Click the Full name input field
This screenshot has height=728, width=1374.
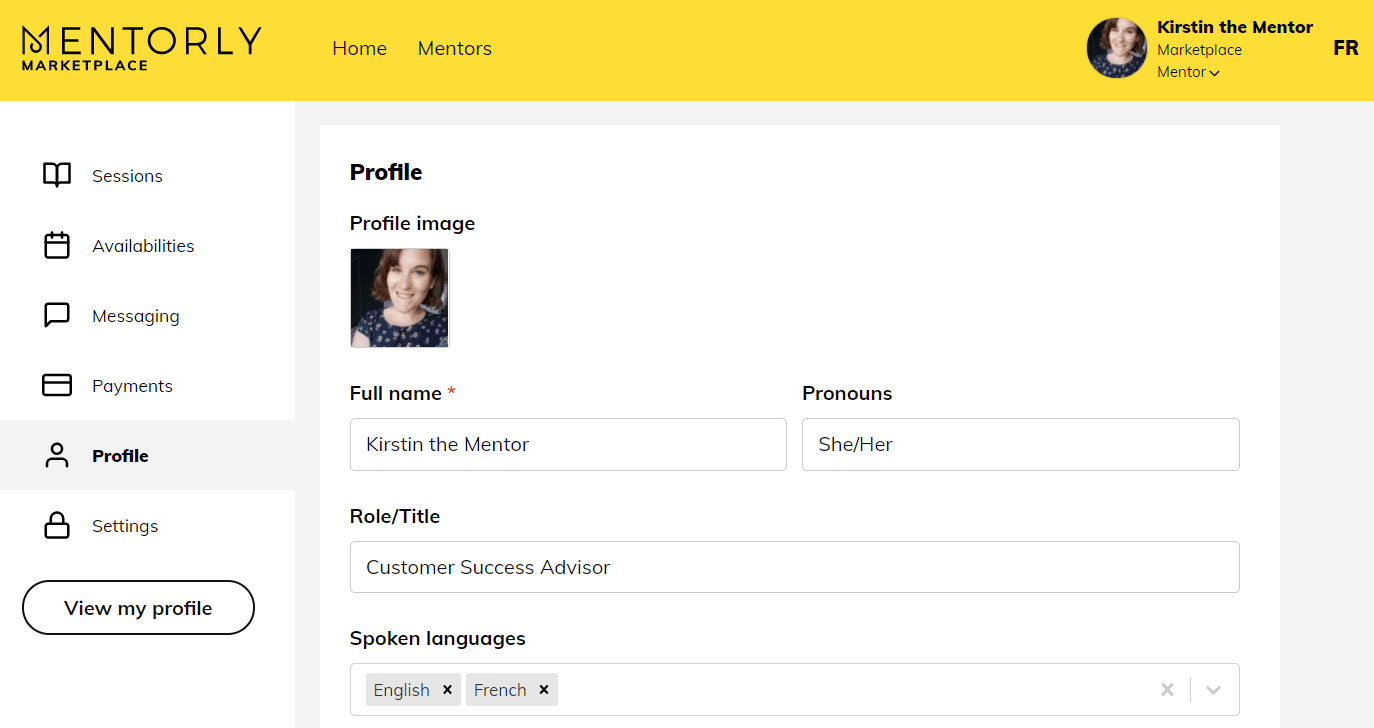(x=568, y=445)
